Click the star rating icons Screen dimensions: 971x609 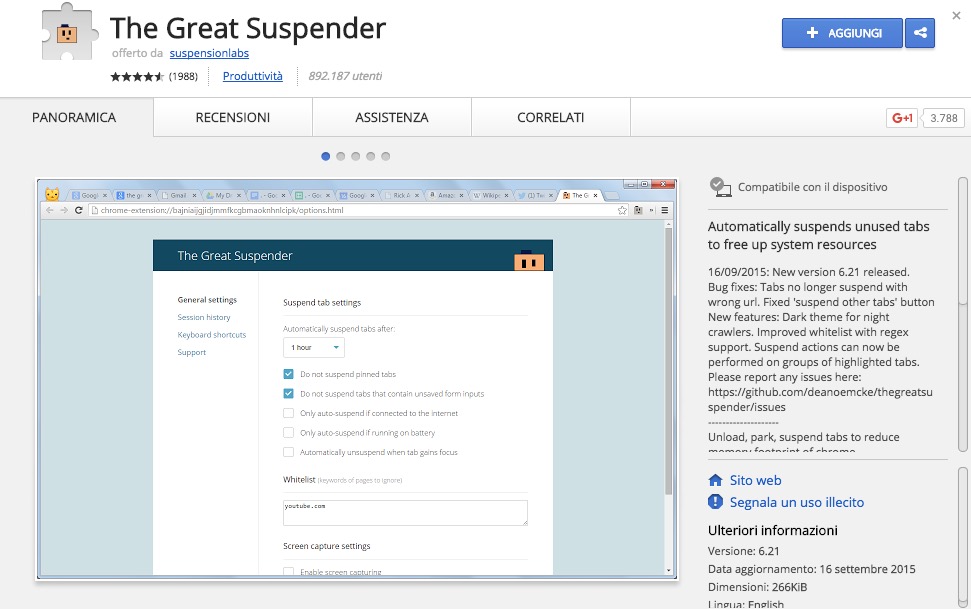pyautogui.click(x=137, y=77)
